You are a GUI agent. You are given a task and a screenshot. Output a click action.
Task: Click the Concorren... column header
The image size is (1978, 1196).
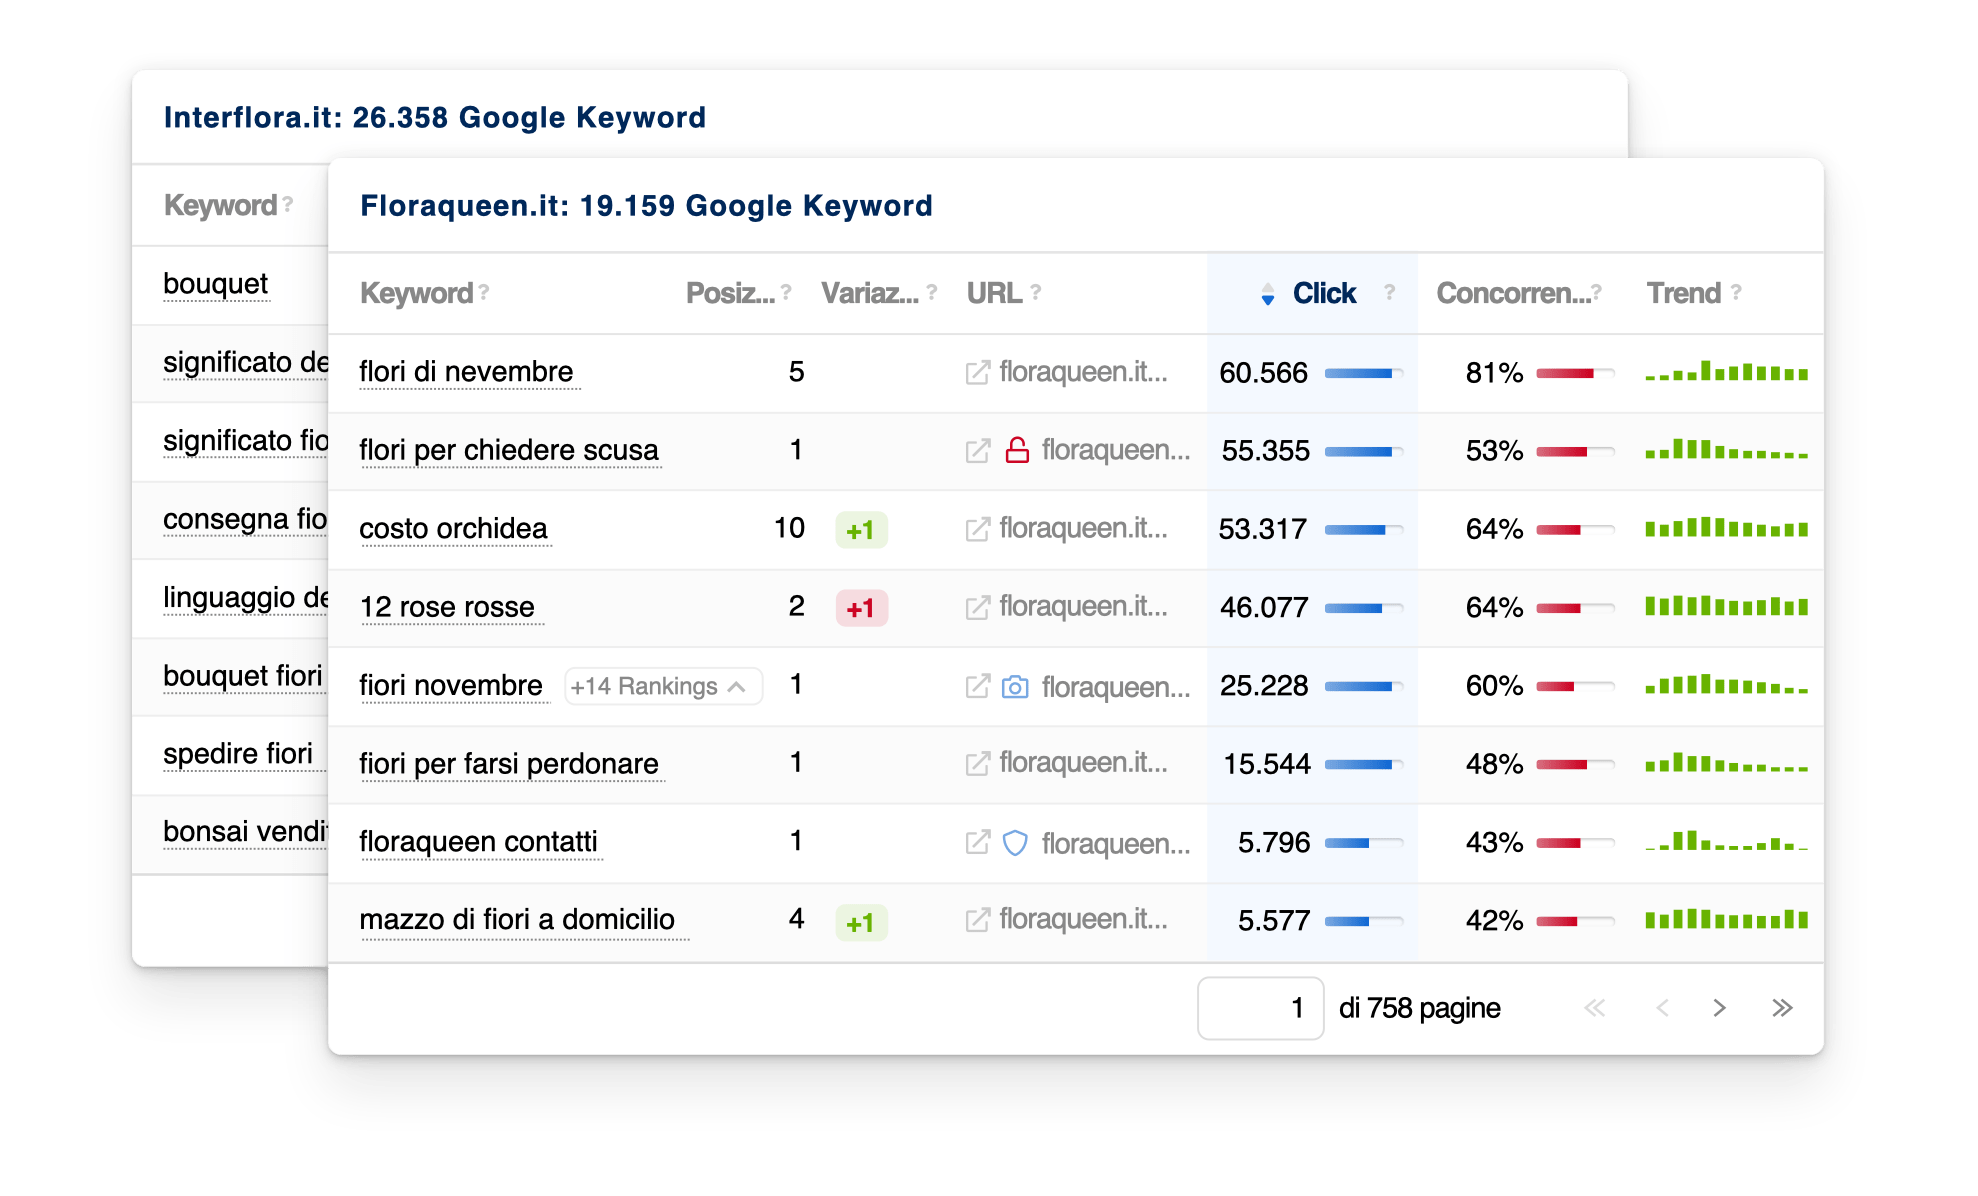point(1513,293)
